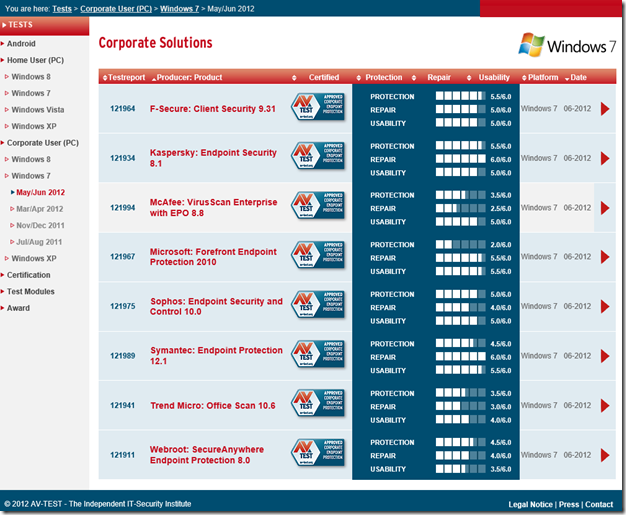Click AV-TEST certified badge for Webroot
Viewport: 626px width, 515px height.
point(318,453)
